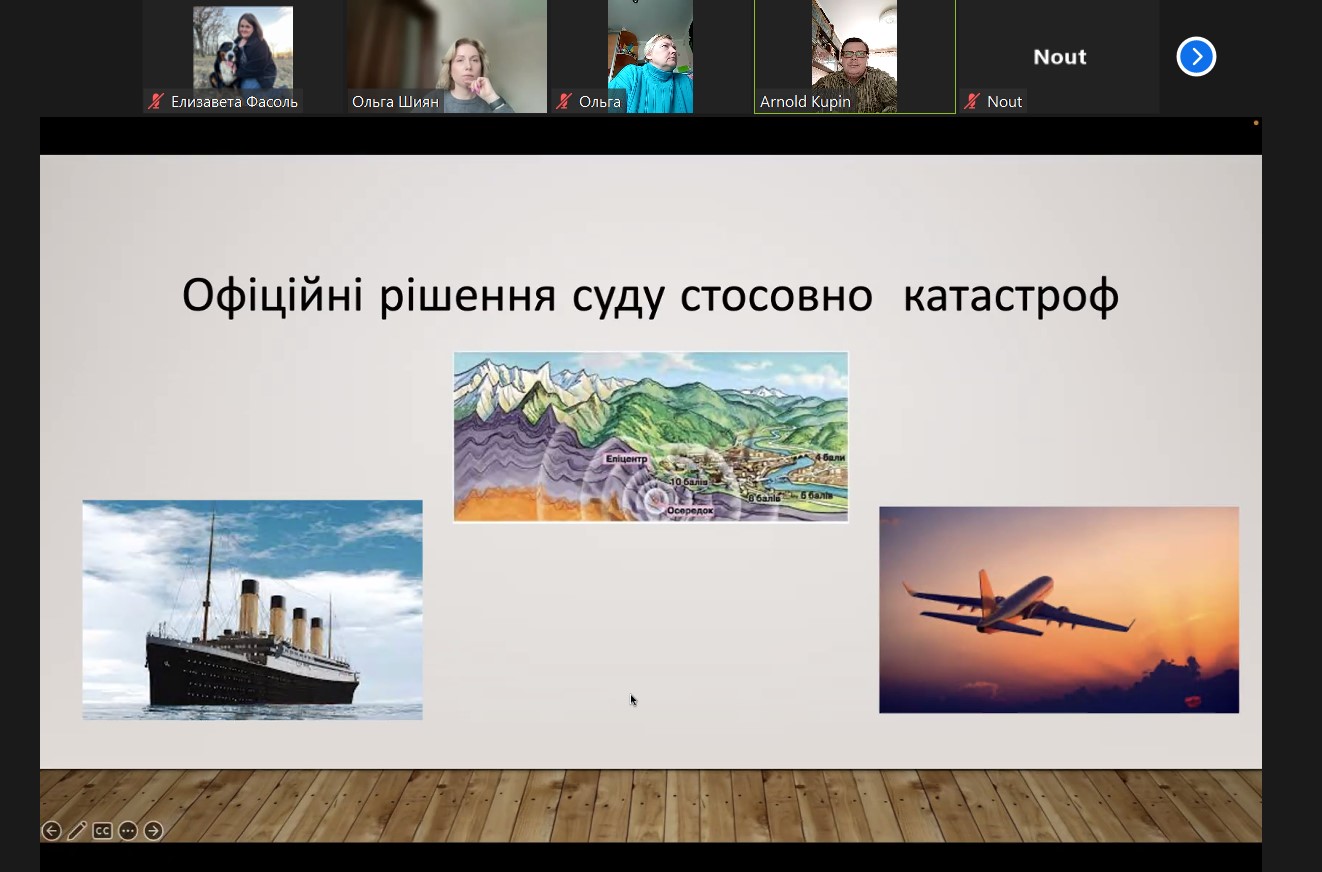The image size is (1322, 872).
Task: Click the airplane at sunset image
Action: 1058,610
